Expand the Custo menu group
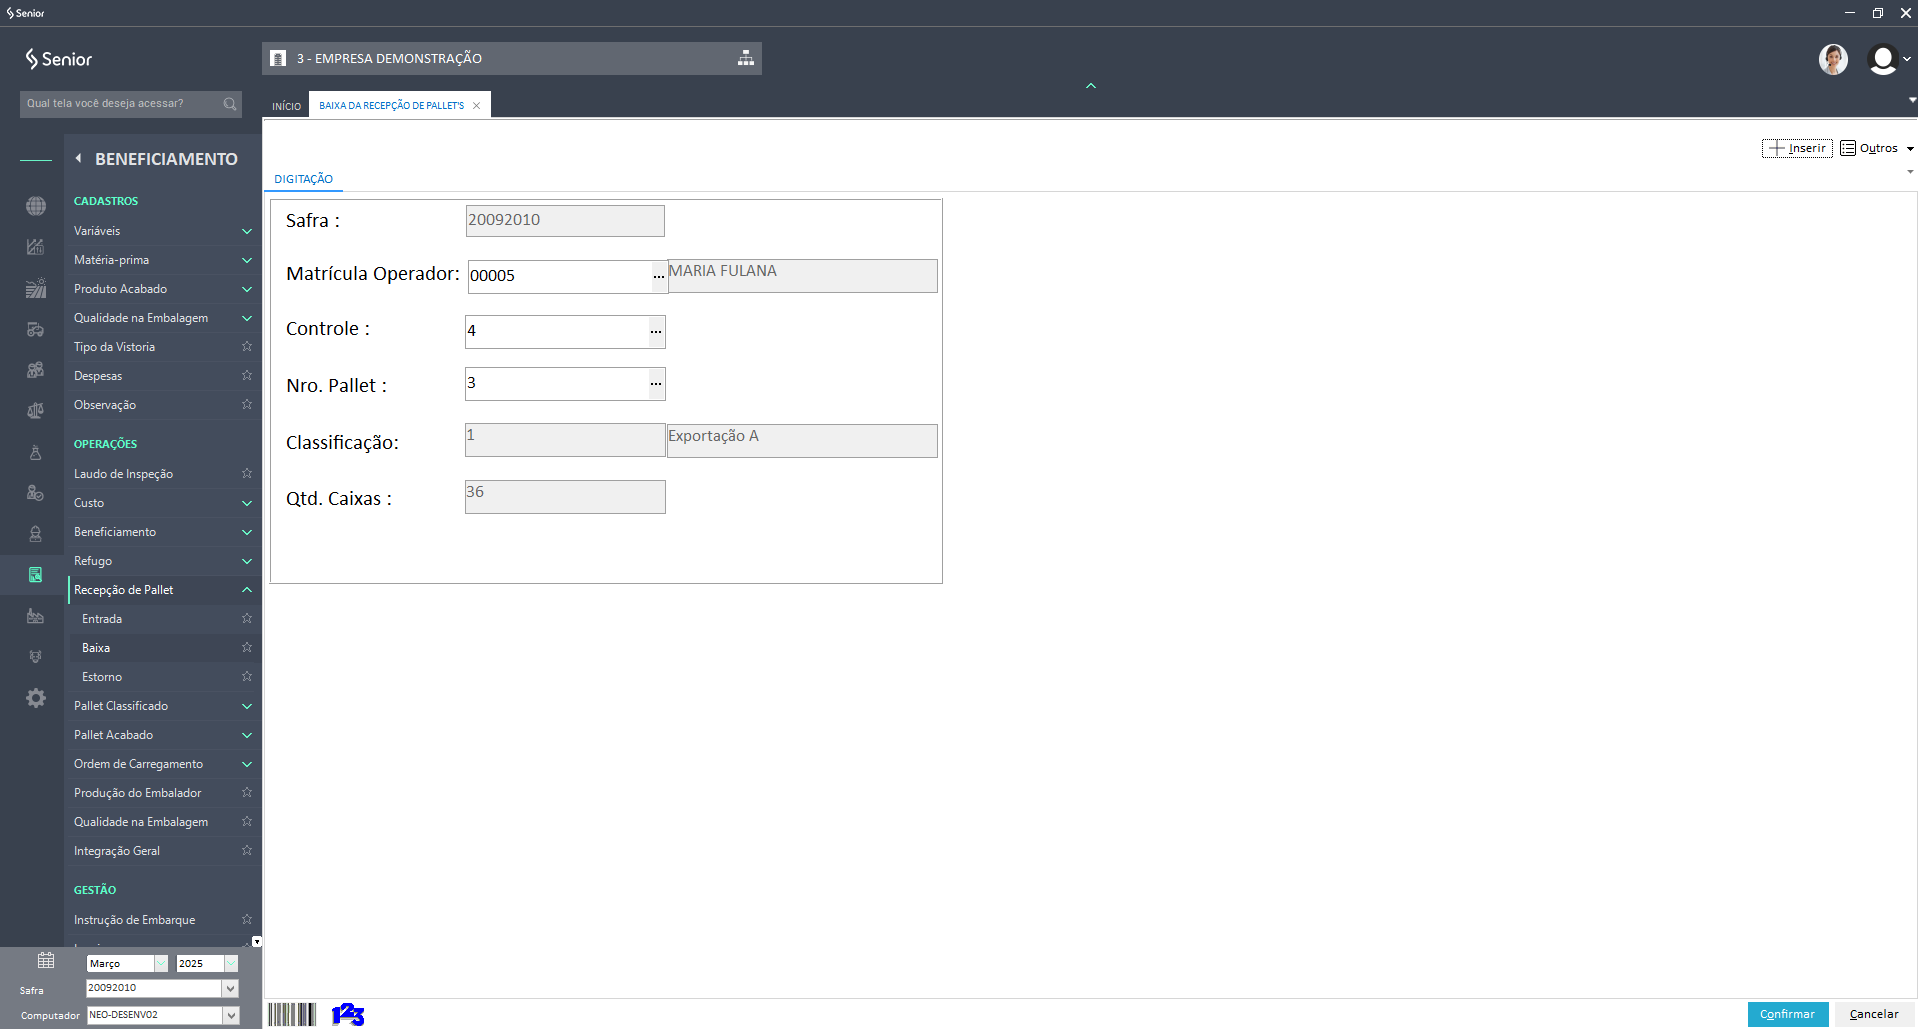This screenshot has height=1029, width=1918. coord(247,503)
